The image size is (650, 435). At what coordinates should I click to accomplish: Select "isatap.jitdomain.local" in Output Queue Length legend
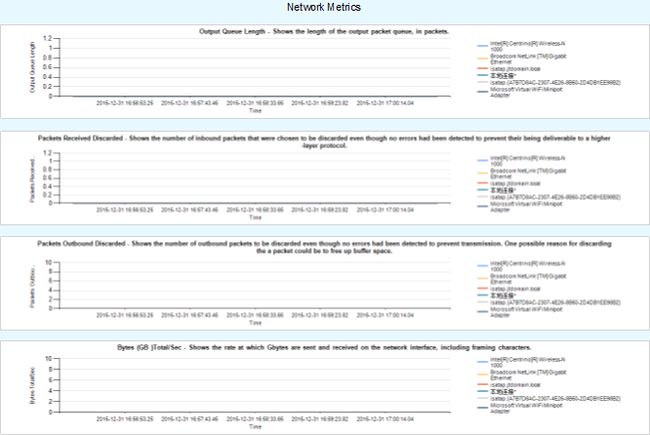click(x=515, y=69)
